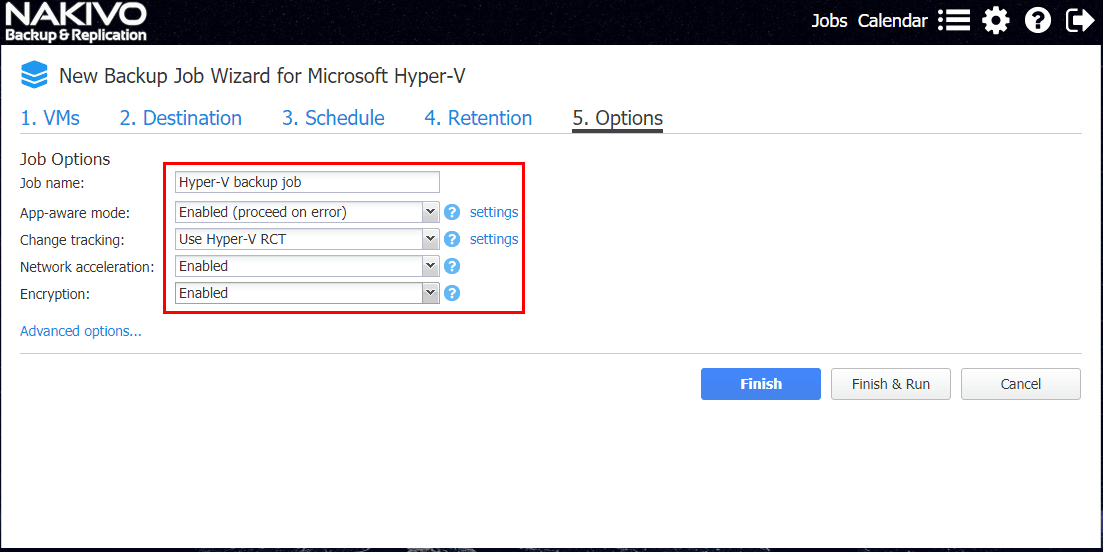This screenshot has width=1103, height=552.
Task: Open App-aware mode settings link
Action: [494, 212]
